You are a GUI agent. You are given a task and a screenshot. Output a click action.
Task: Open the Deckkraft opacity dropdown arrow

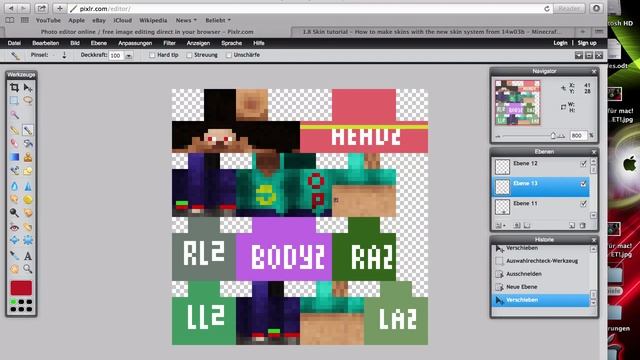click(x=129, y=56)
